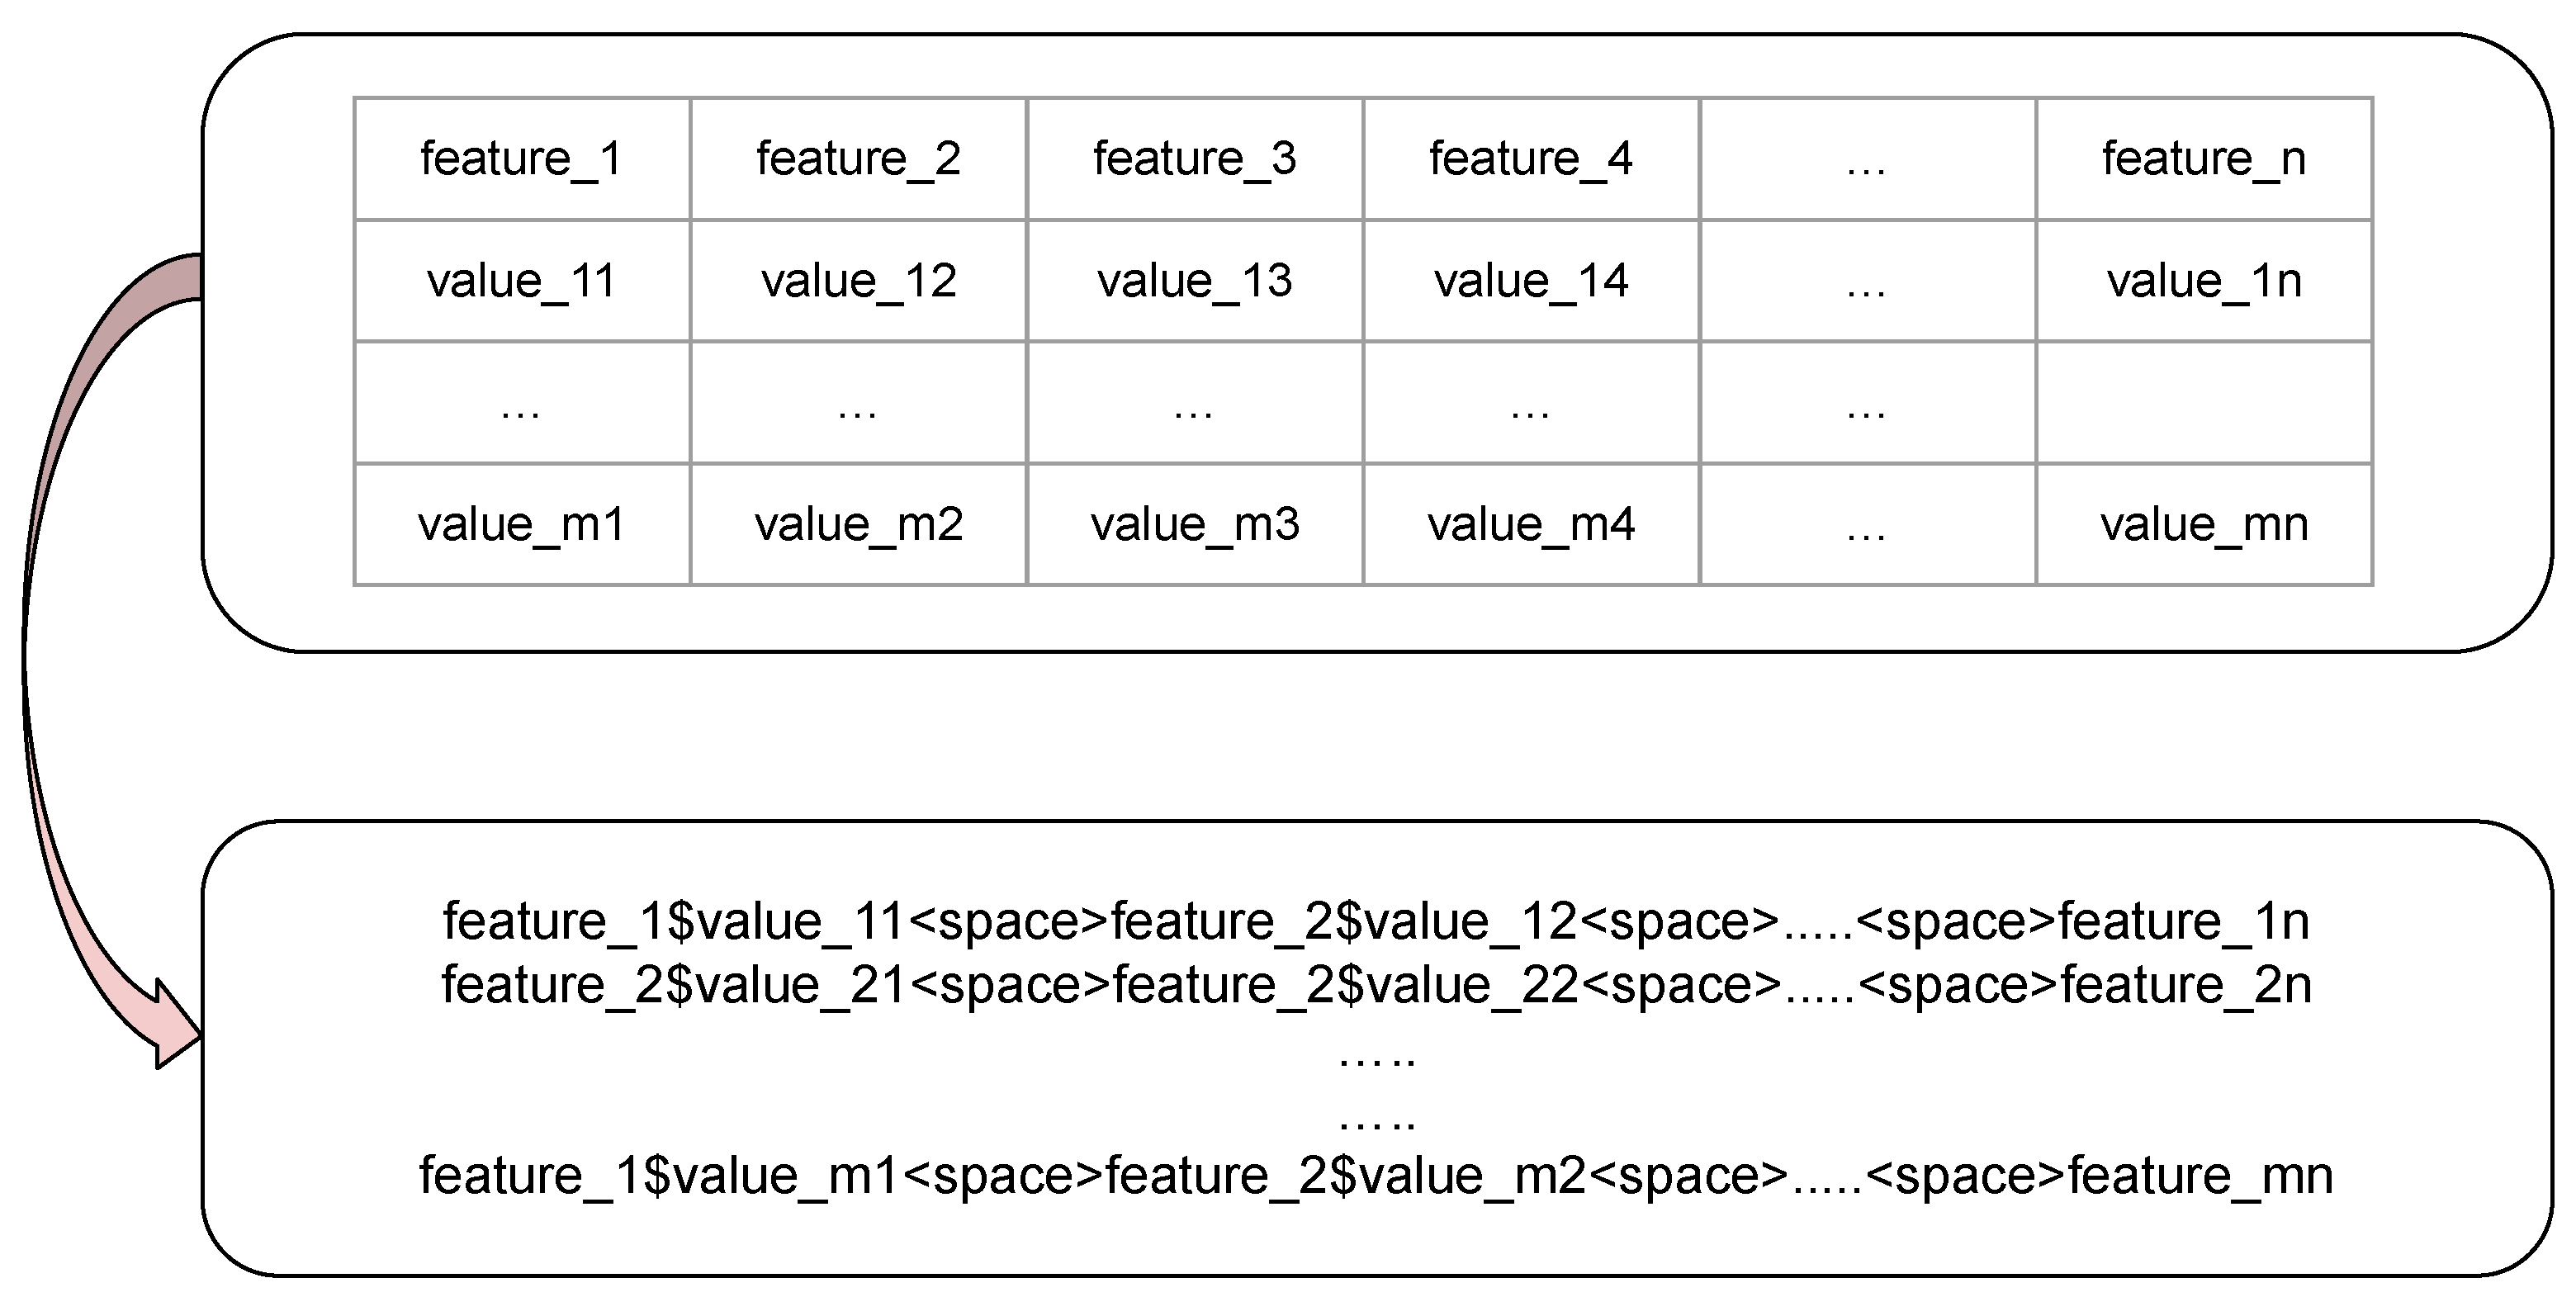Click the value_m1 table cell
The image size is (2576, 1297).
tap(521, 524)
